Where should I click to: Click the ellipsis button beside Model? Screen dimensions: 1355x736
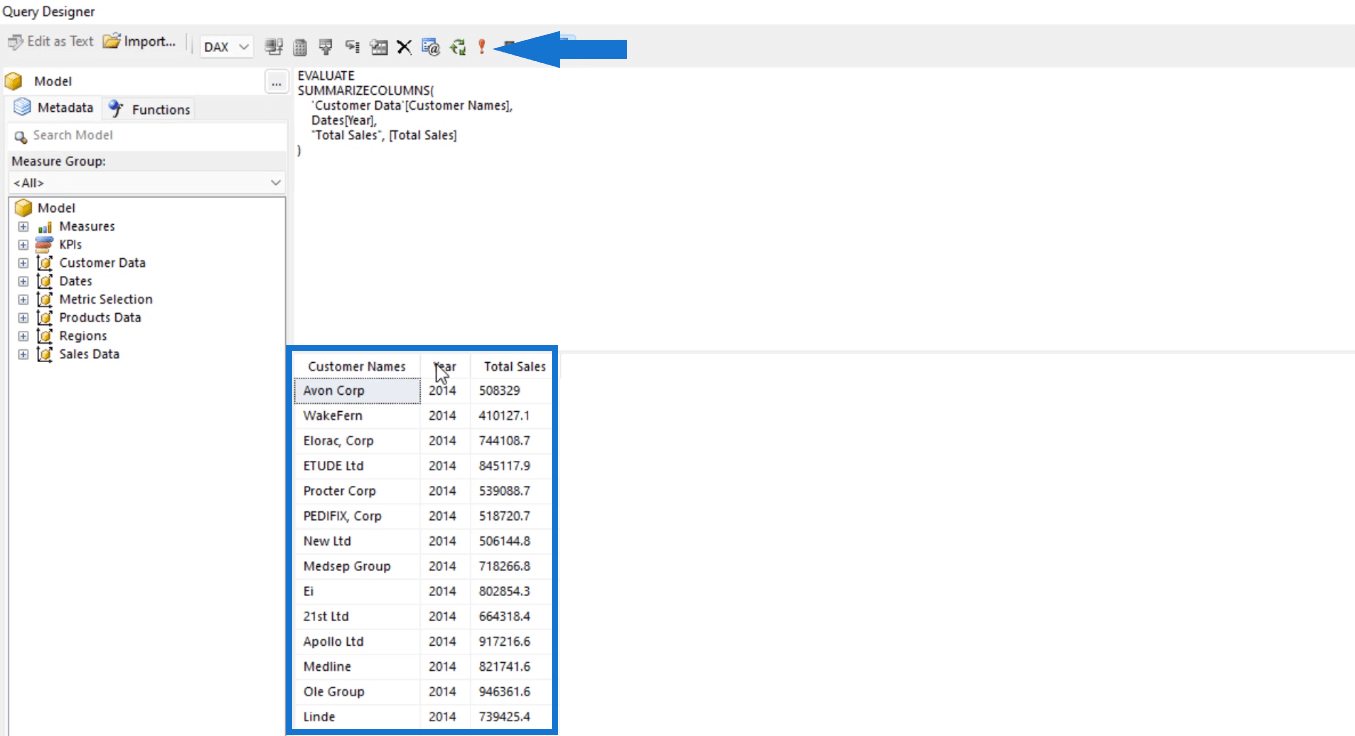(276, 82)
